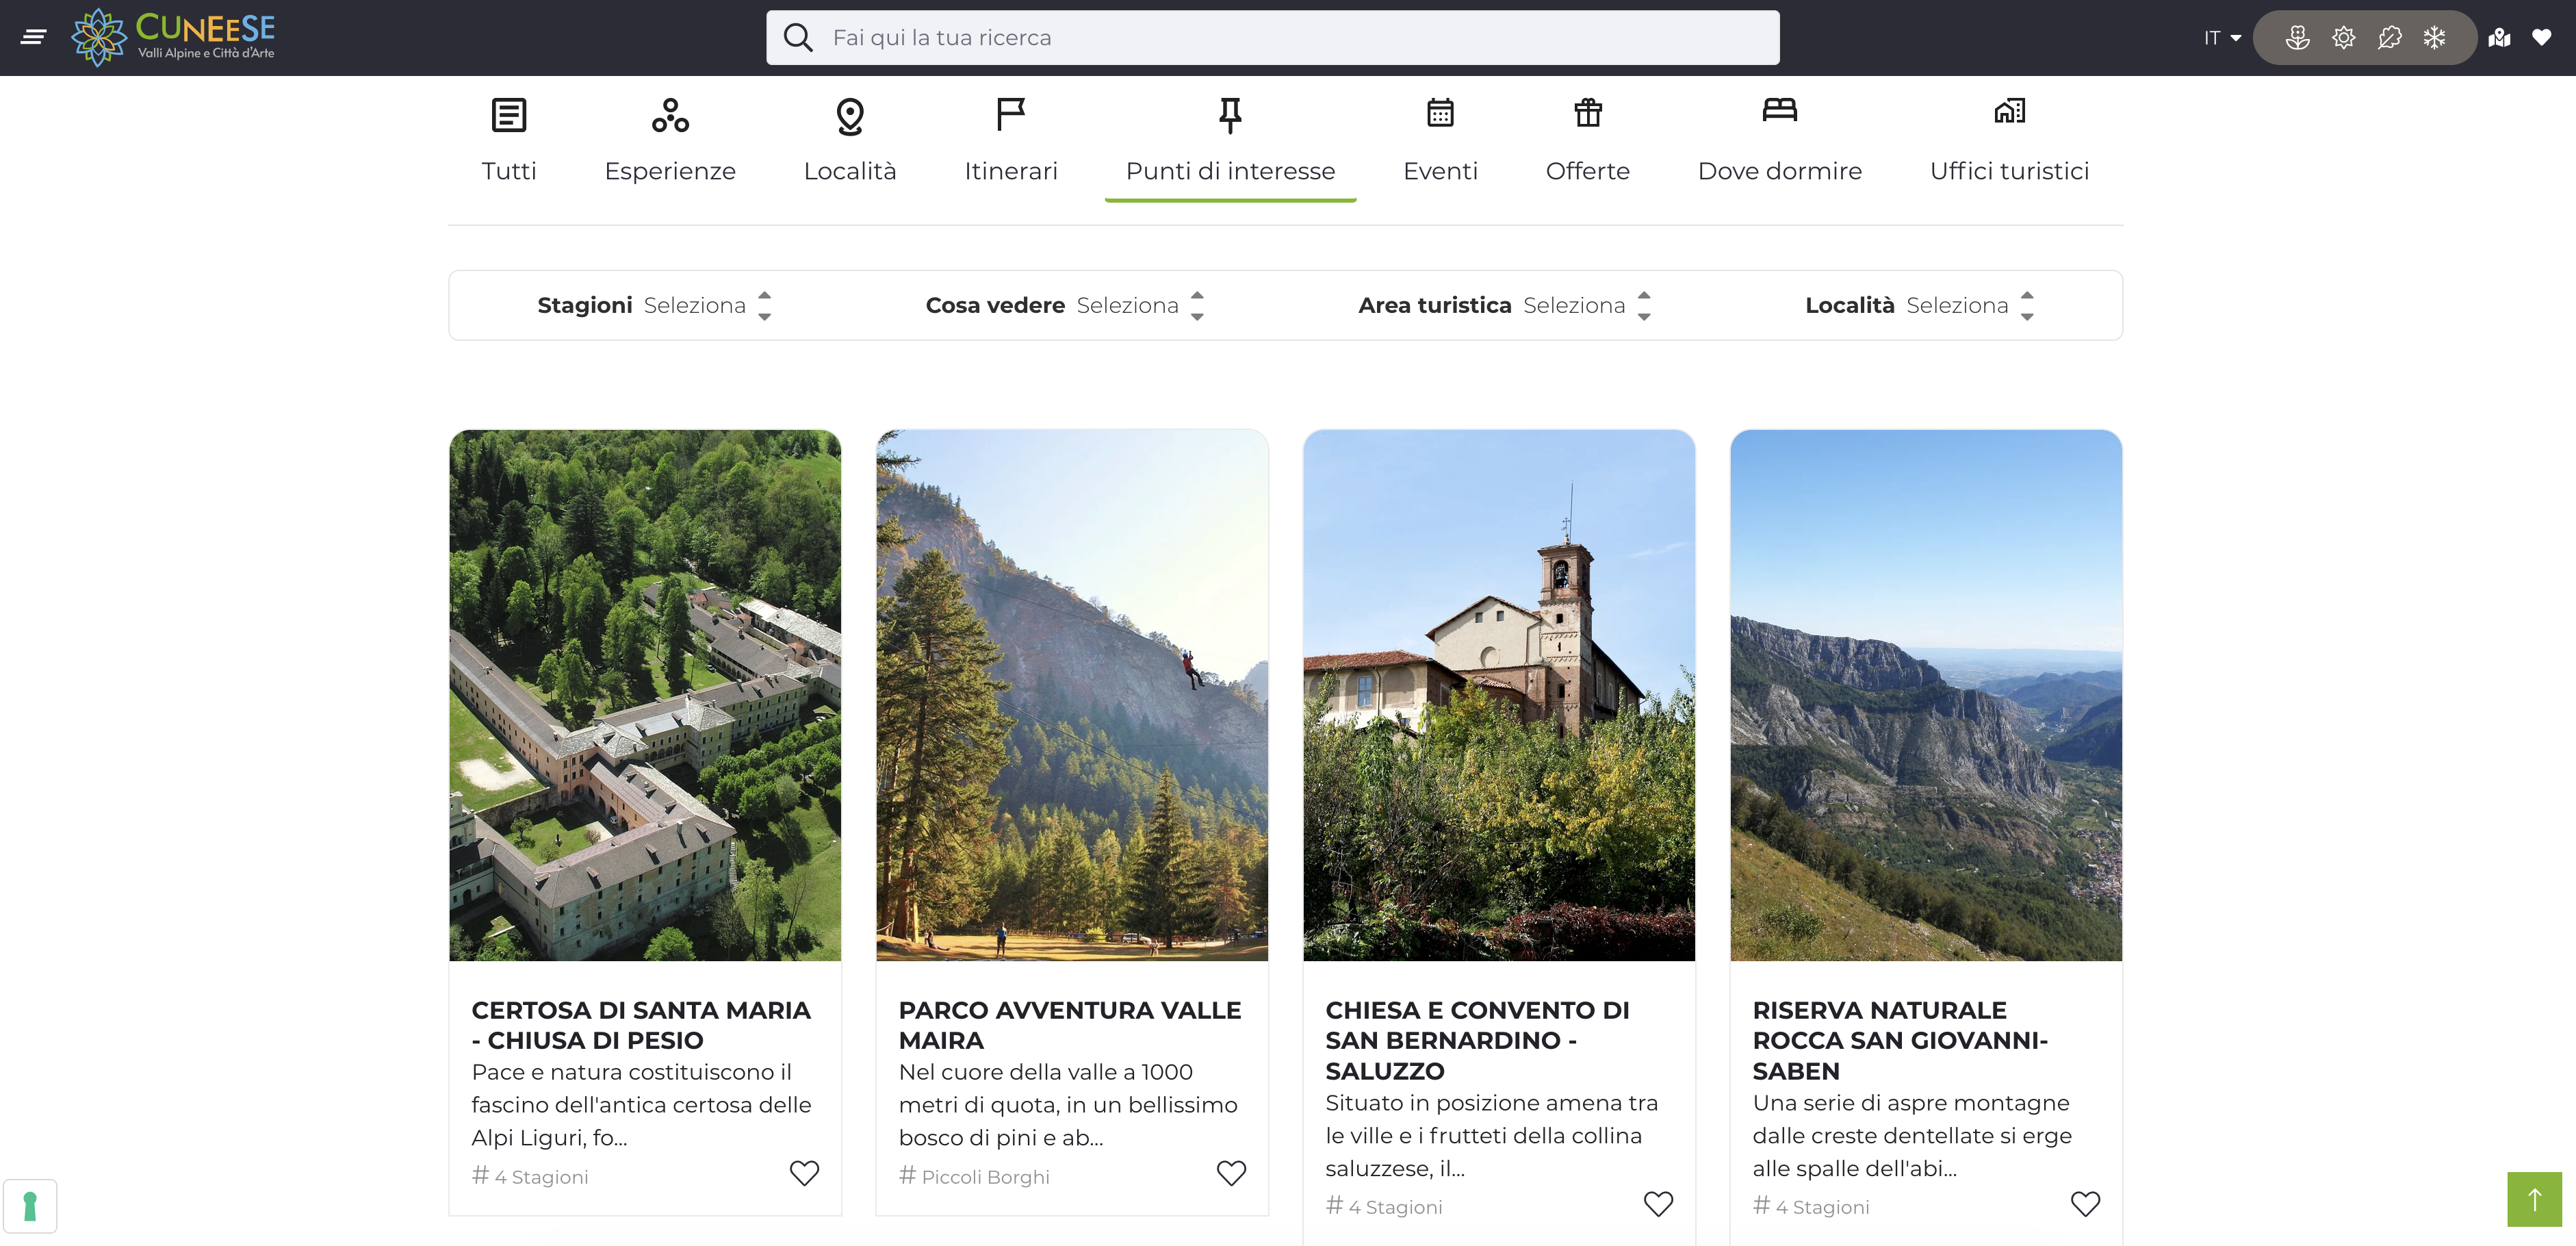Open the map view icon
The width and height of the screenshot is (2576, 1246).
tap(2499, 38)
